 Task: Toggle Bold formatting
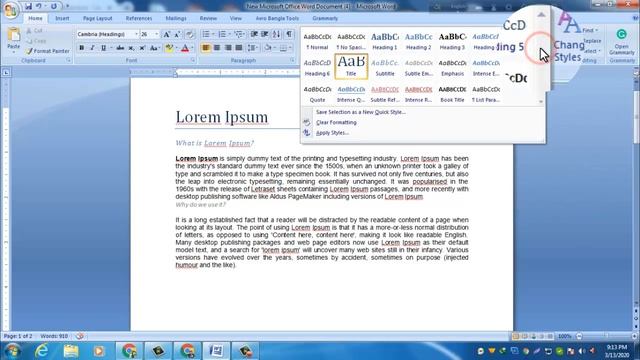[x=82, y=48]
